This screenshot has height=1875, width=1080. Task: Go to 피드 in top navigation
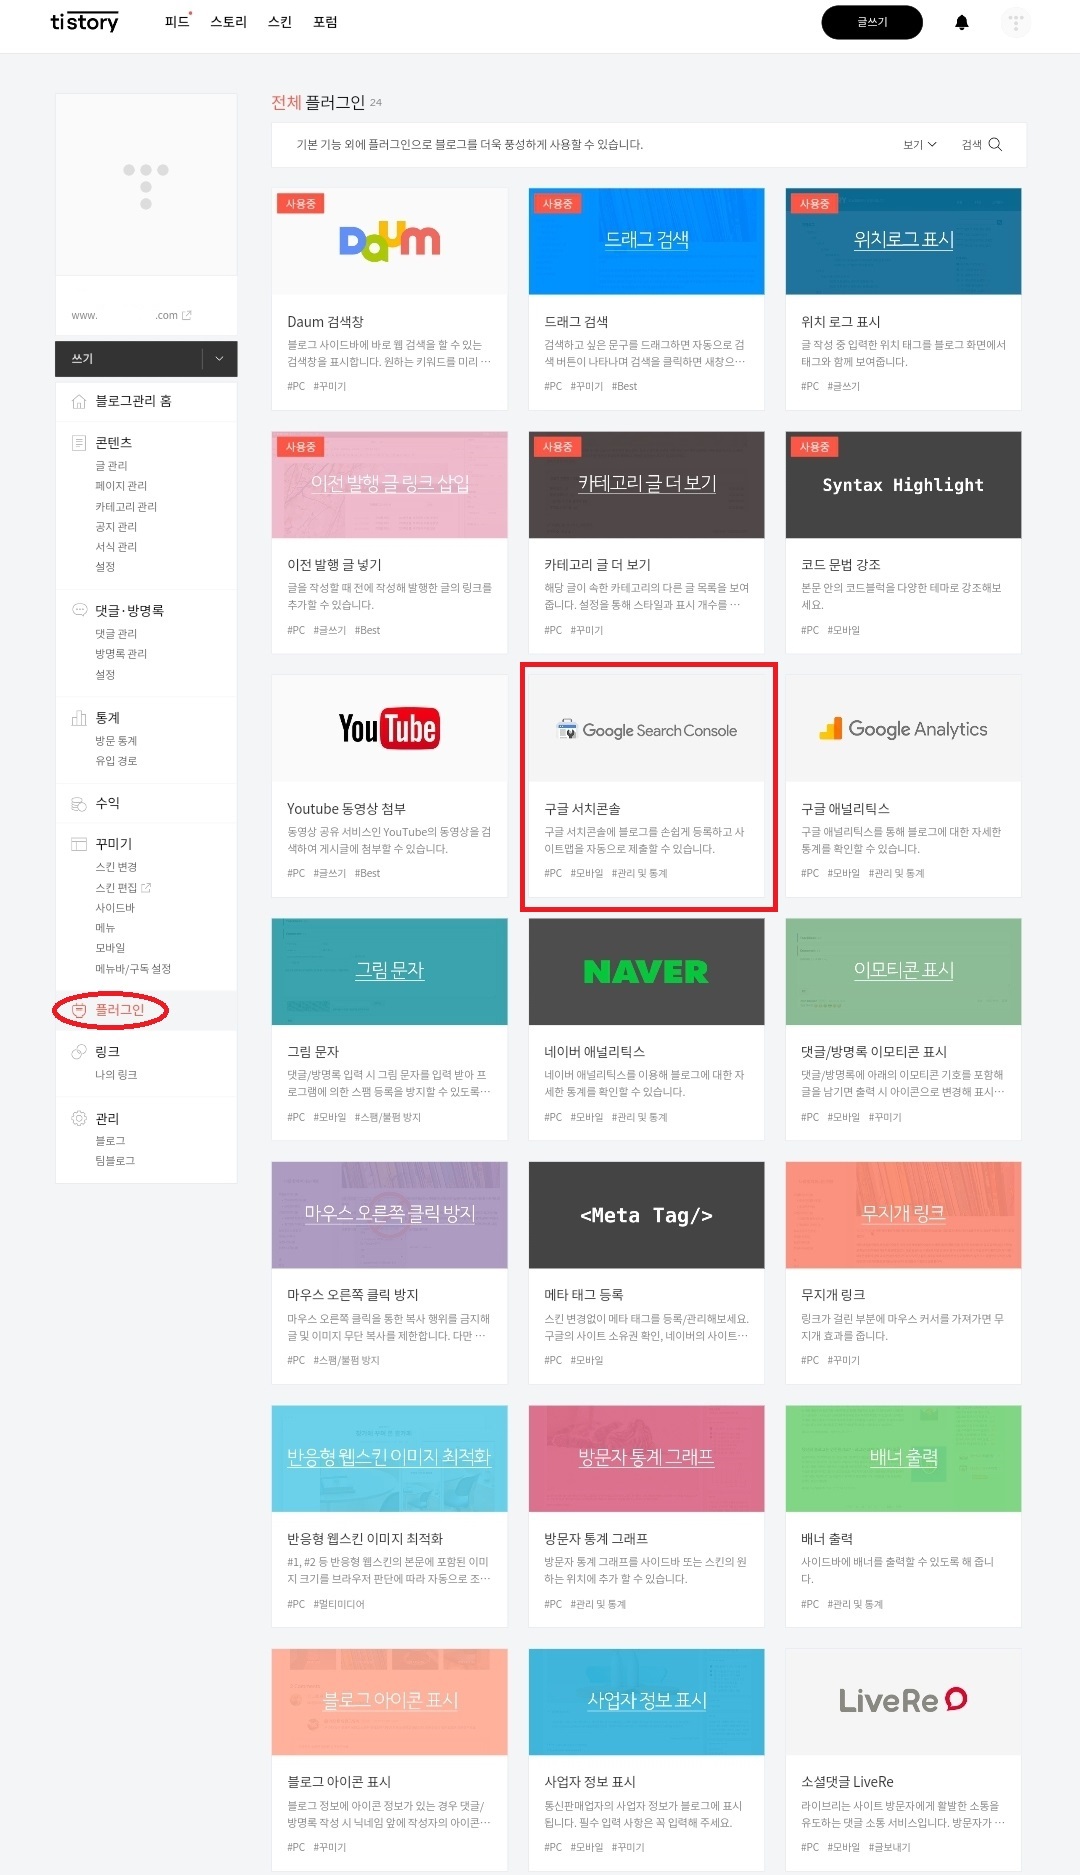point(177,22)
